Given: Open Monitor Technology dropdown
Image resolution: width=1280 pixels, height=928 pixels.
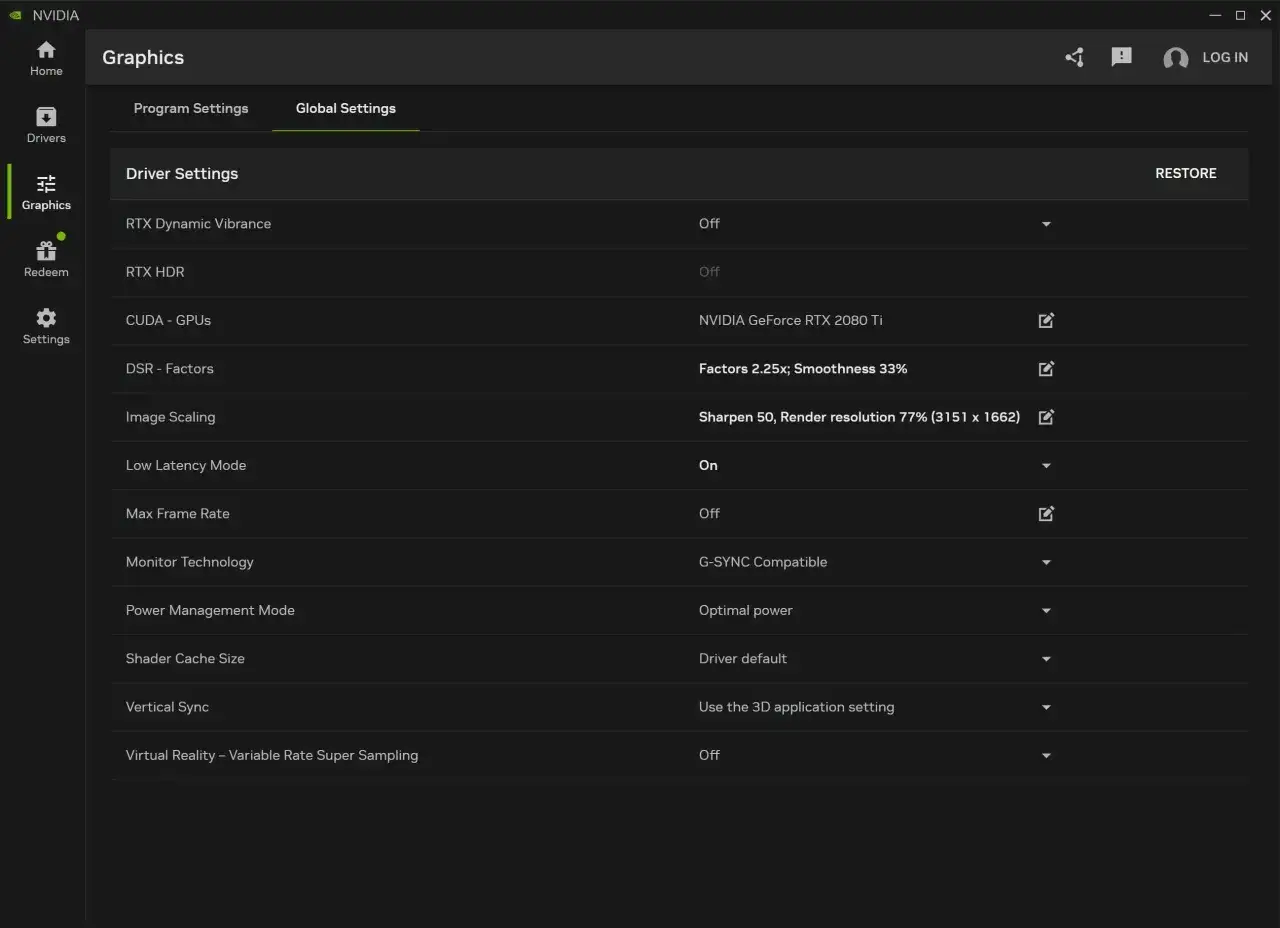Looking at the screenshot, I should click(1046, 562).
